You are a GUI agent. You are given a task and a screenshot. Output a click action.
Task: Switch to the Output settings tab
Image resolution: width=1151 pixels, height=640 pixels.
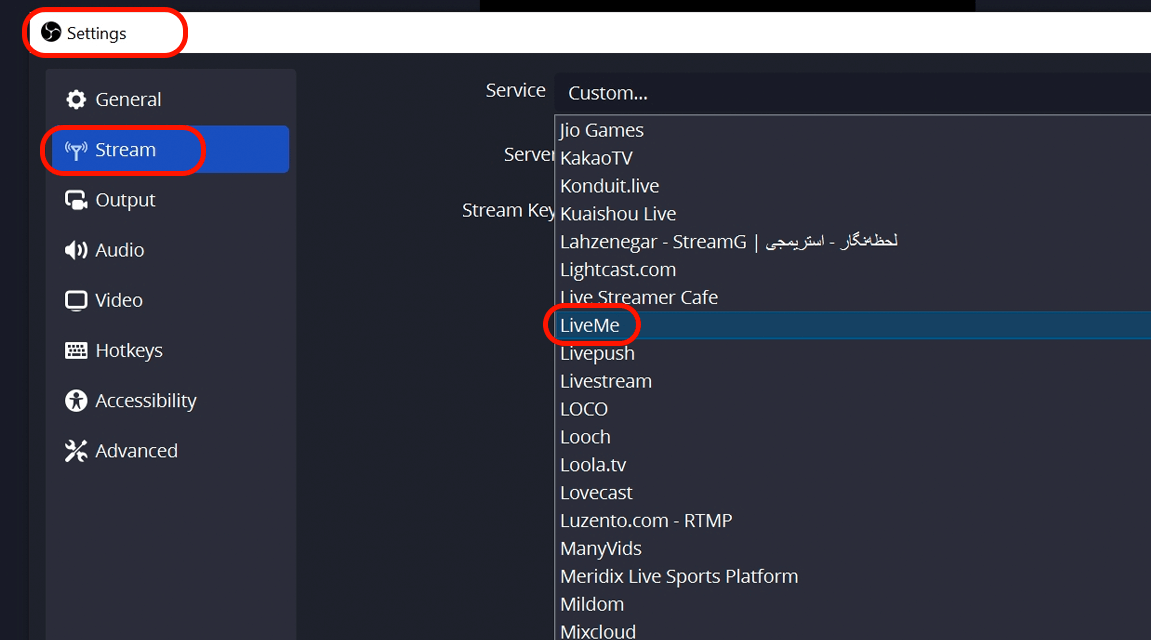click(125, 200)
